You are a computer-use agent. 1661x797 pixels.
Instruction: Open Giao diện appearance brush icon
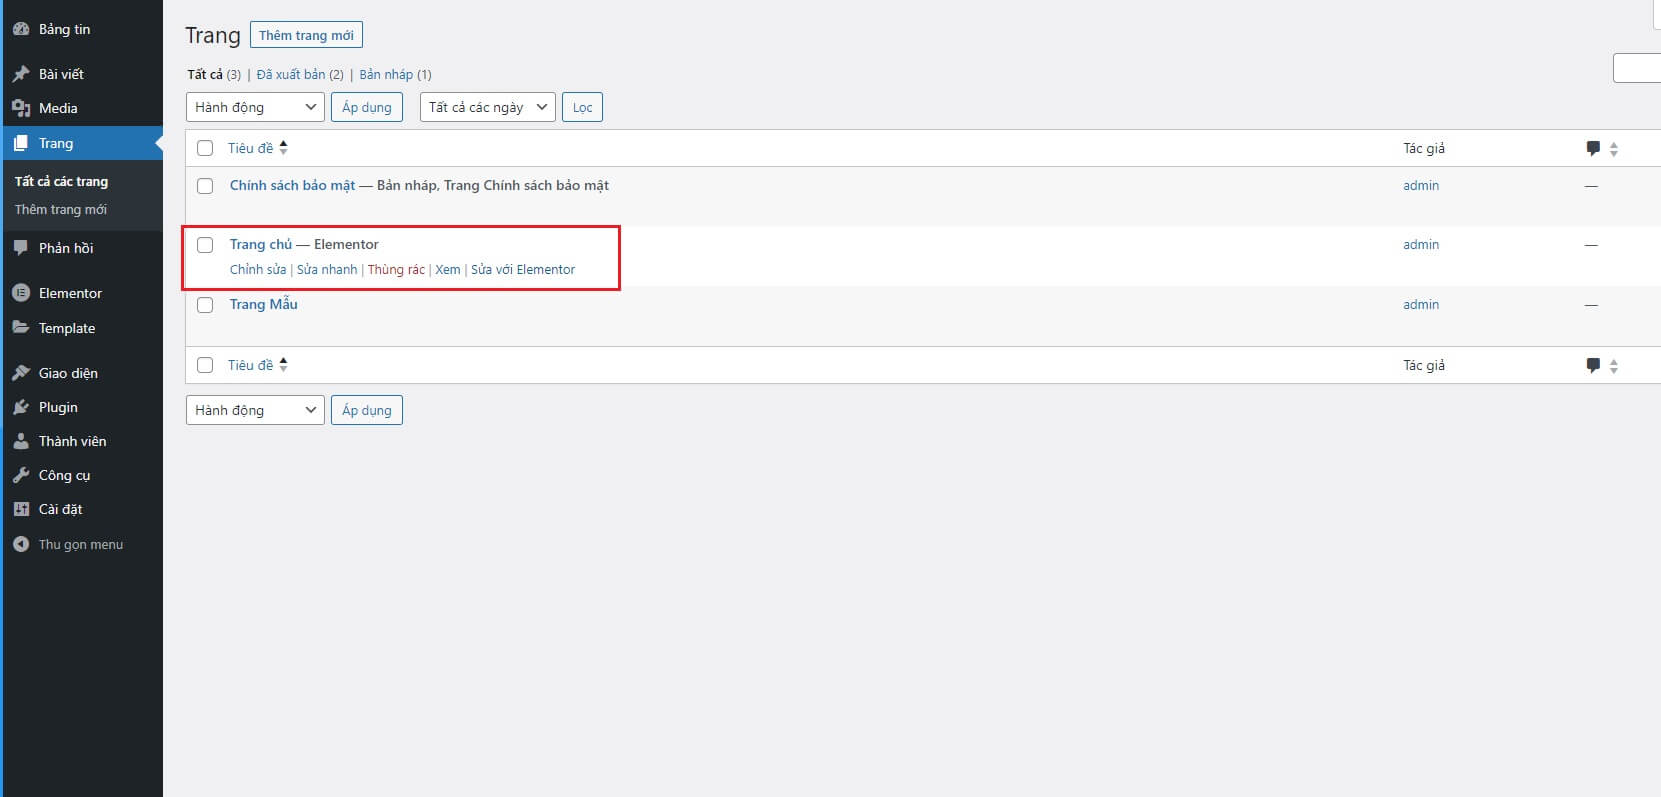pos(21,373)
